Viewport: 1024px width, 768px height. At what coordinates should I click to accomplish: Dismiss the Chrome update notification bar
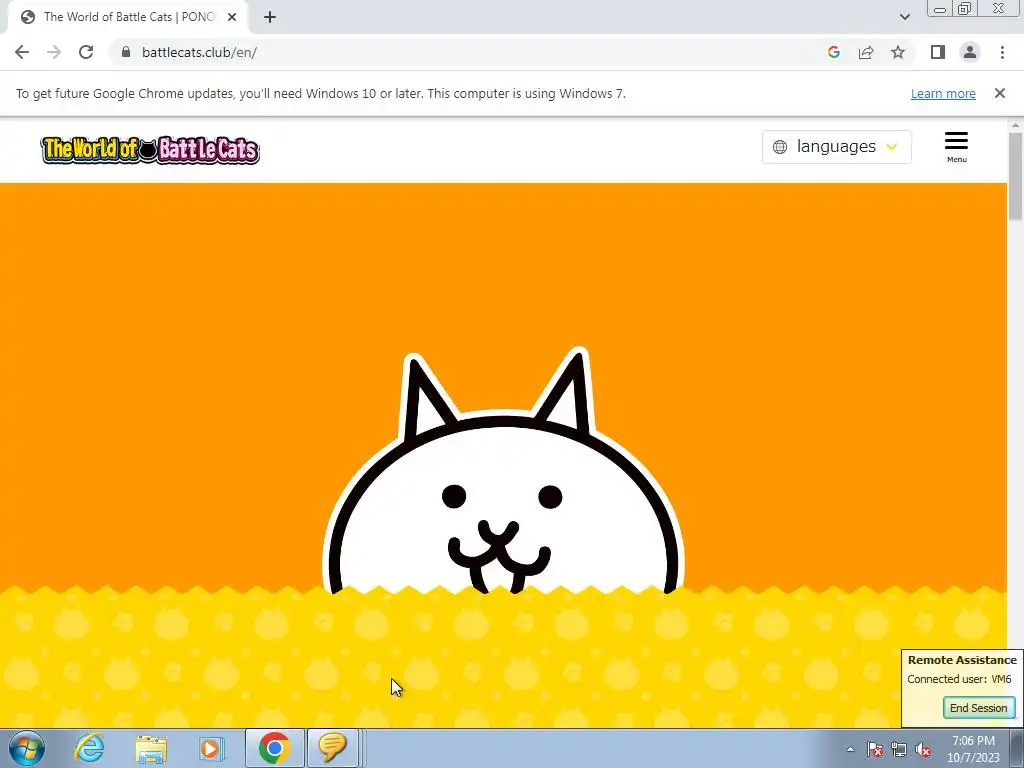click(x=999, y=93)
